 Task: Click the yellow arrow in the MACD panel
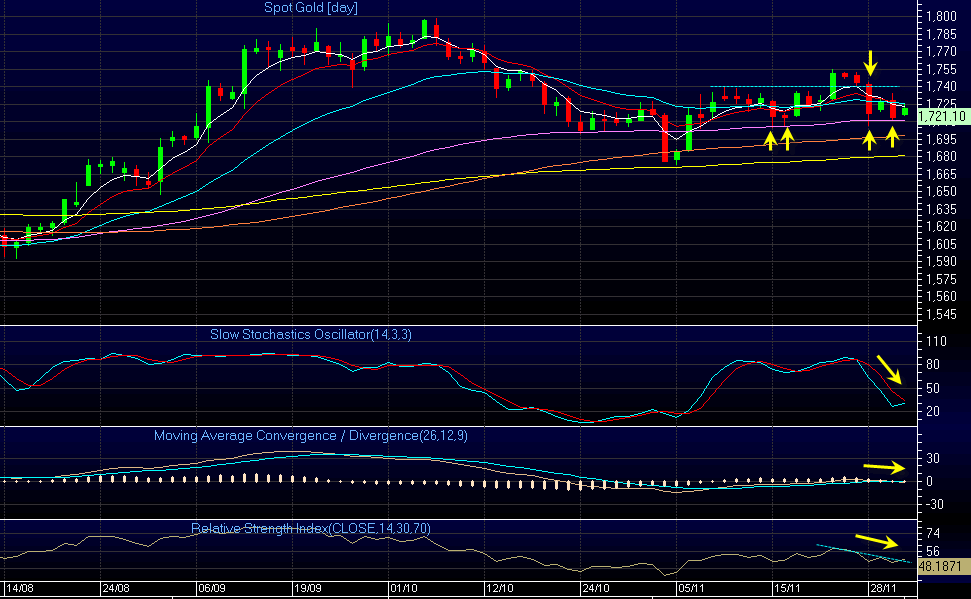[x=883, y=466]
